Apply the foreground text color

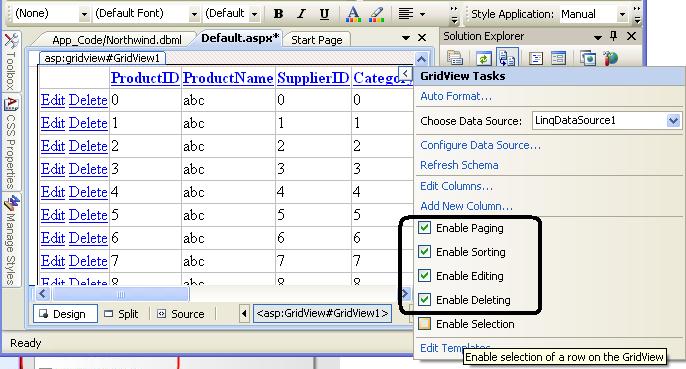pyautogui.click(x=353, y=14)
